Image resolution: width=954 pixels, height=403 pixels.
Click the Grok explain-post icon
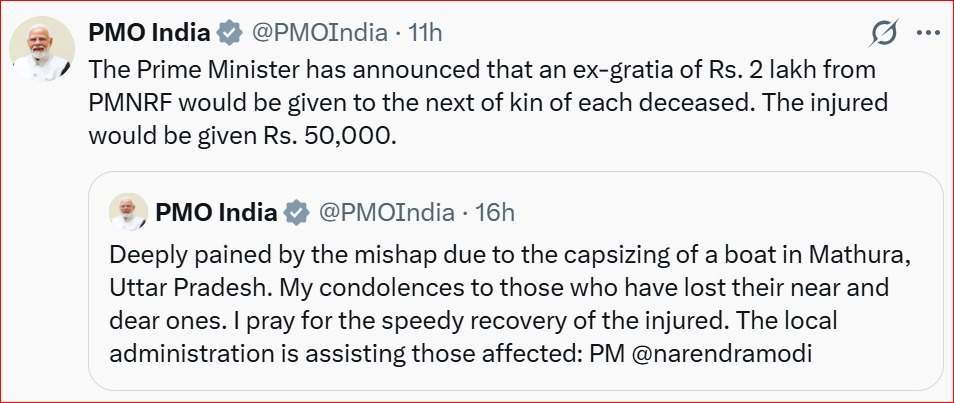(x=884, y=34)
